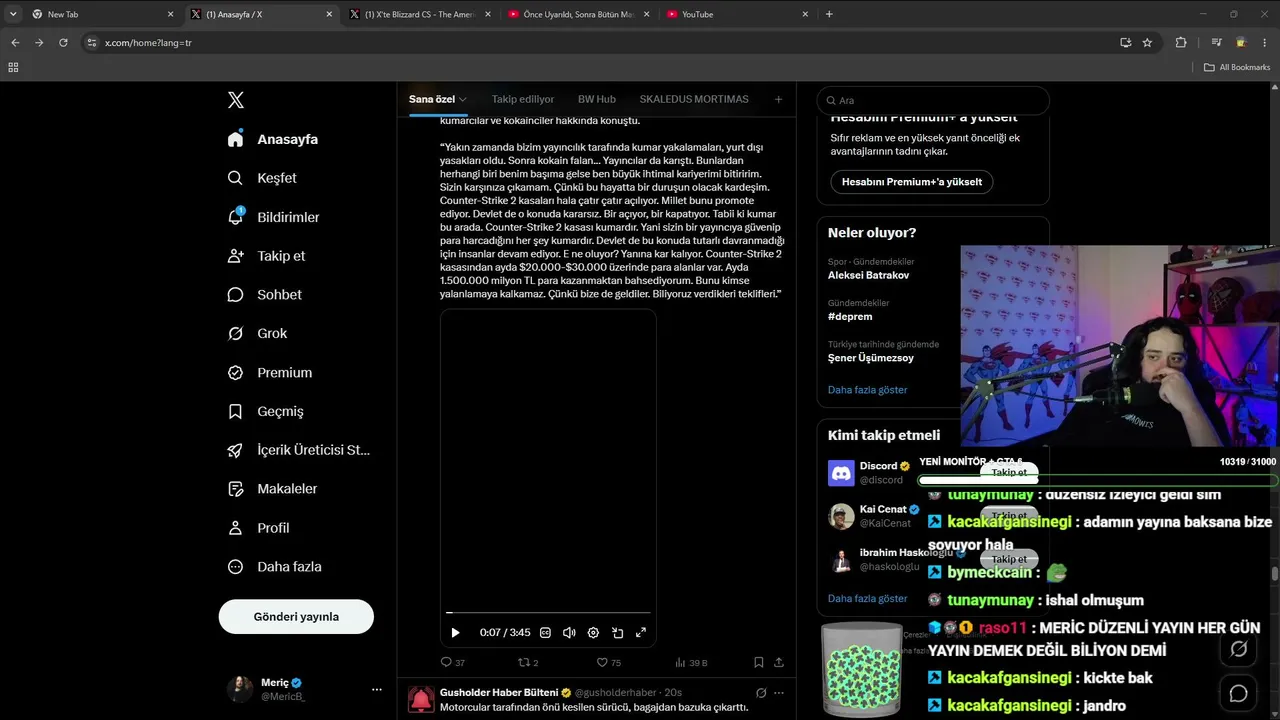Add a new timeline tab with the plus
This screenshot has width=1280, height=720.
click(778, 100)
